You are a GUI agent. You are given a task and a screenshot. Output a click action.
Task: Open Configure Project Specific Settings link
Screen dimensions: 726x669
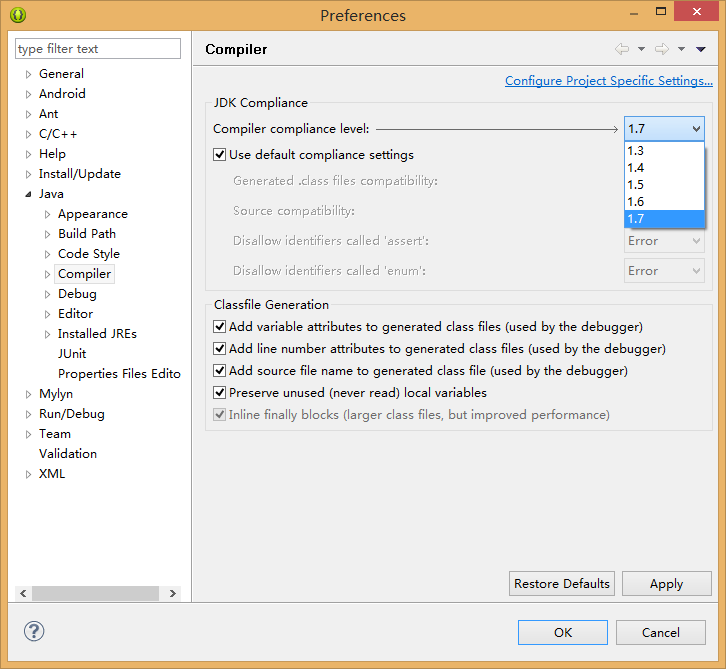click(608, 81)
